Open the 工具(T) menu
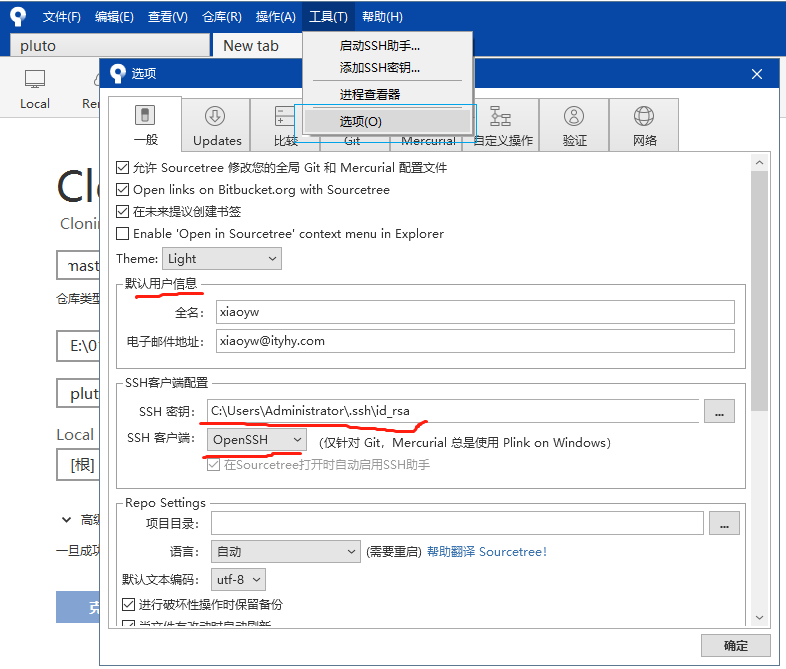Screen dimensions: 786x669 tap(328, 17)
